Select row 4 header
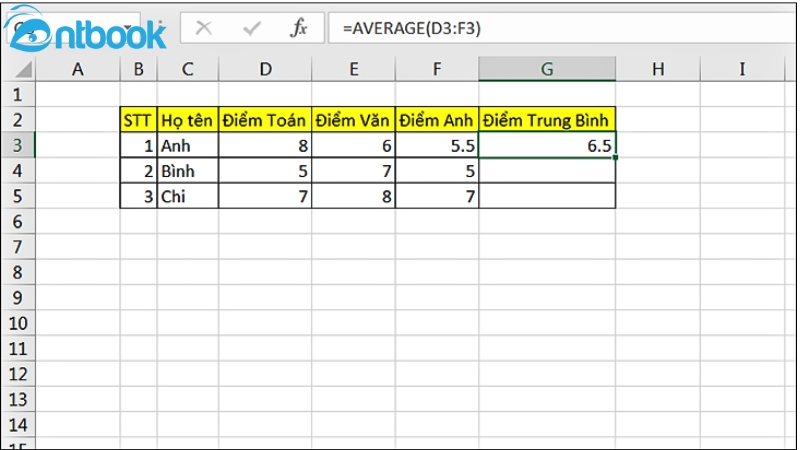The image size is (800, 450). 18,171
